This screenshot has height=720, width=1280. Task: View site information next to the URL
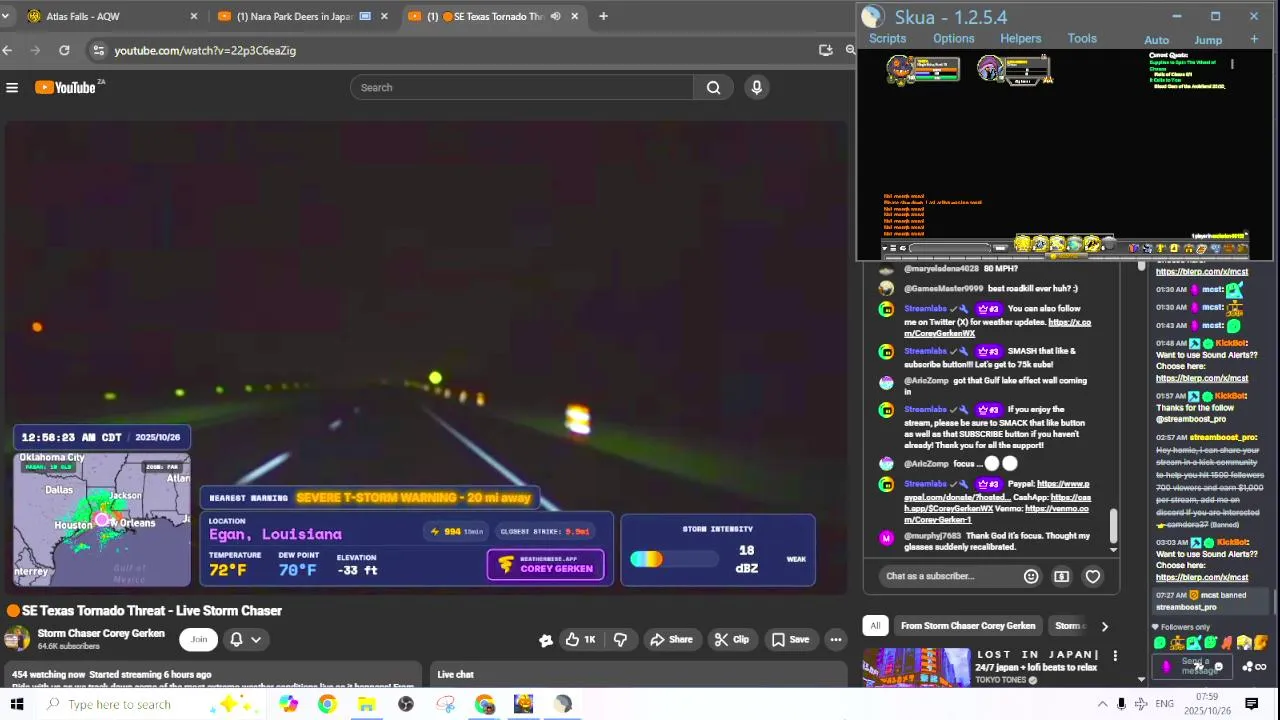click(97, 50)
